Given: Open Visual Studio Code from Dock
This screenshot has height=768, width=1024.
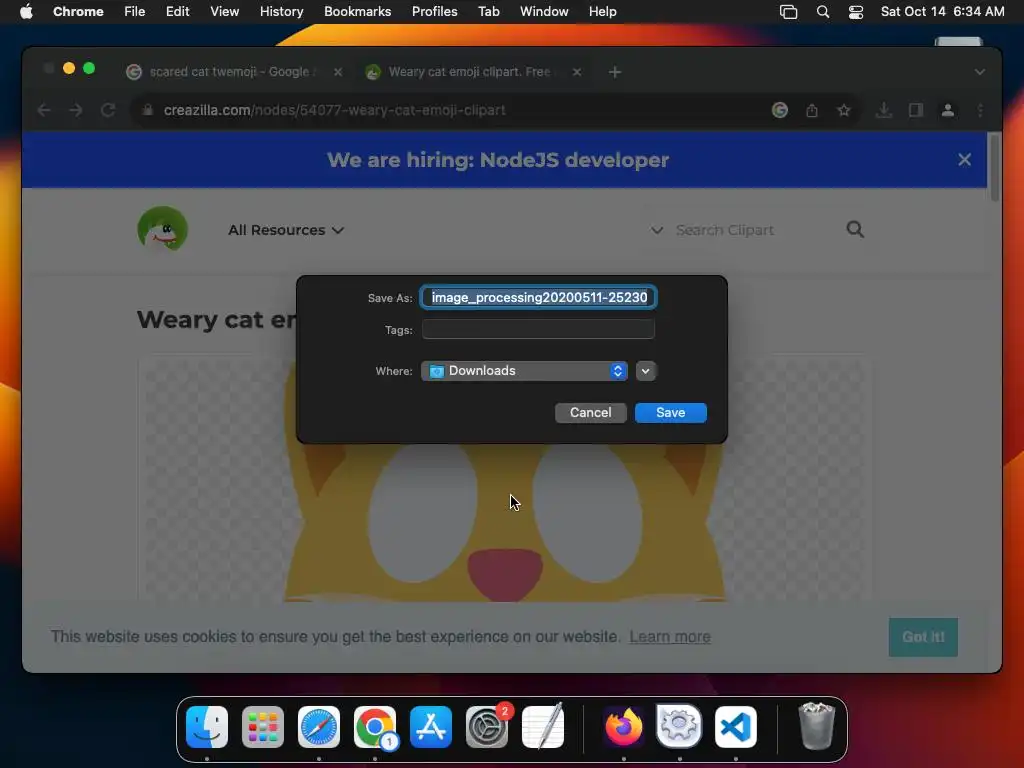Looking at the screenshot, I should pos(735,727).
